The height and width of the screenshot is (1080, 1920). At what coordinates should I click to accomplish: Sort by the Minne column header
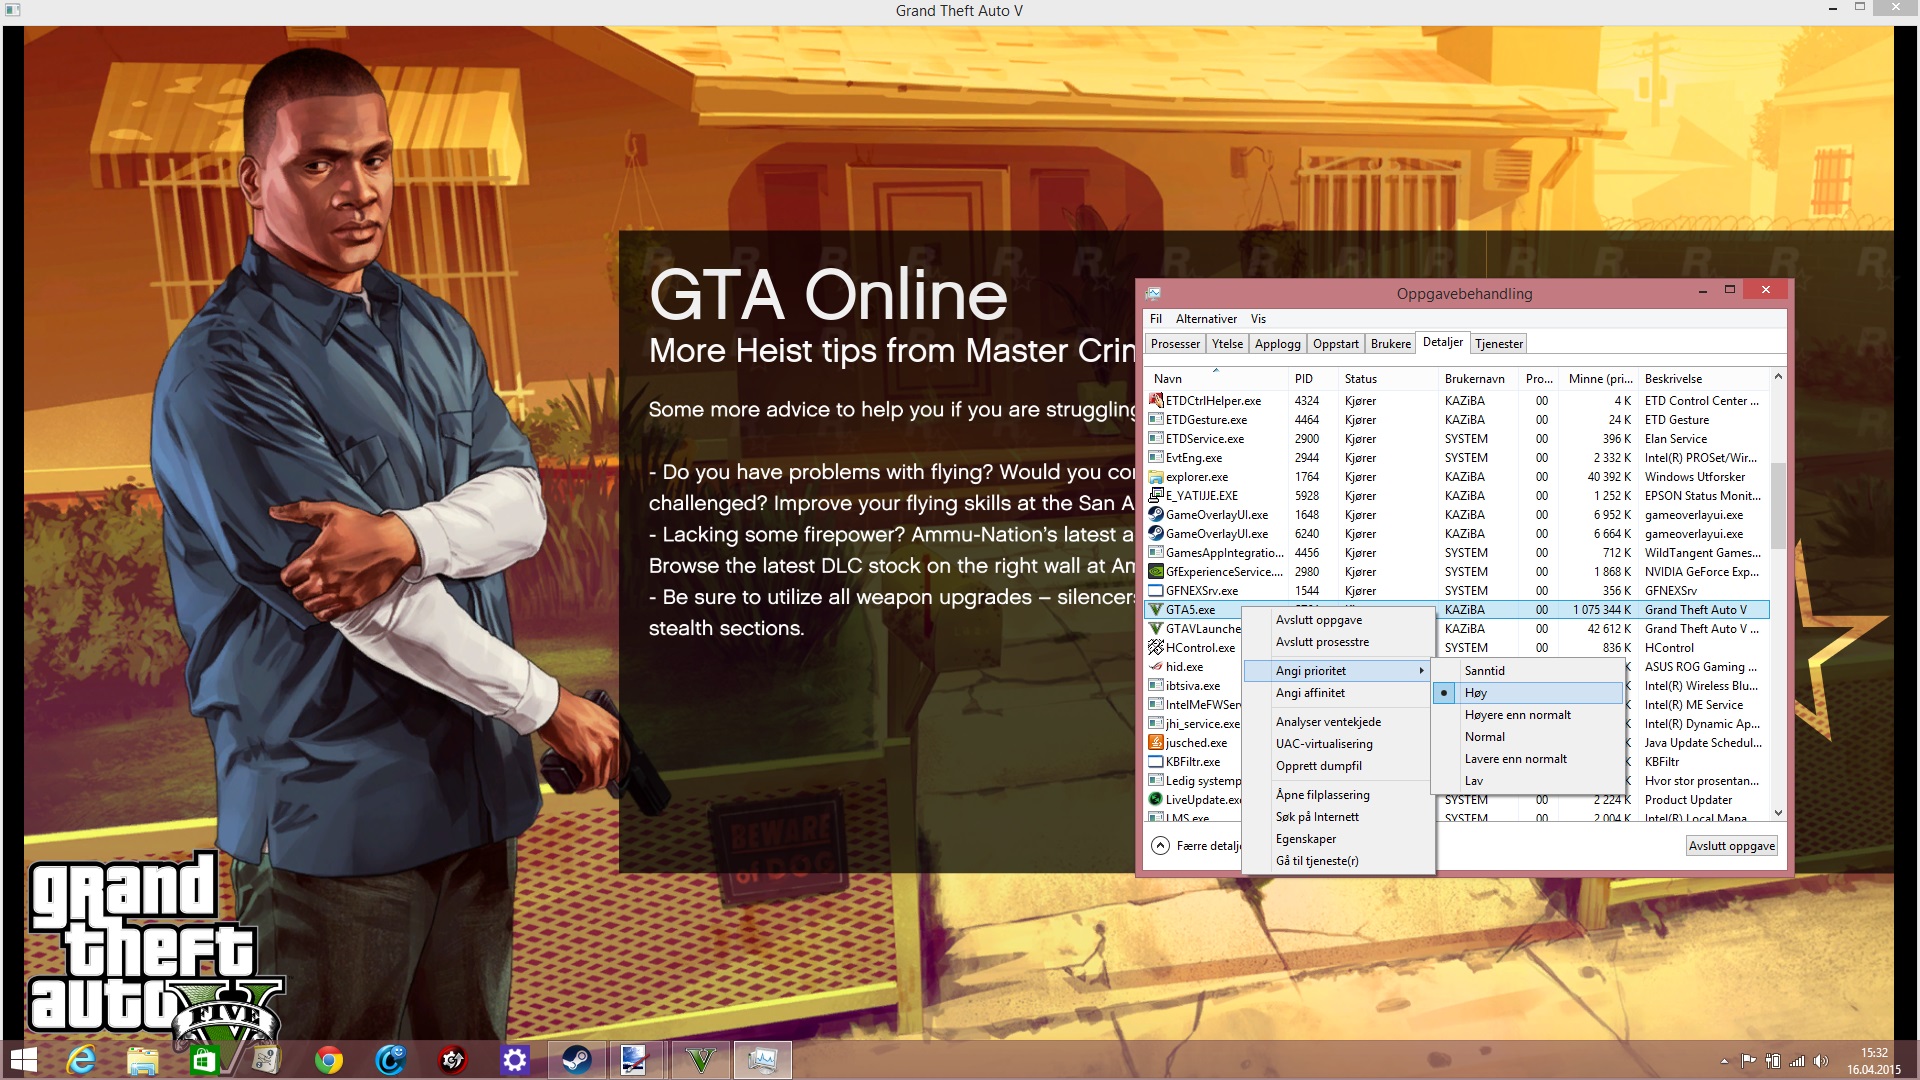(1599, 379)
